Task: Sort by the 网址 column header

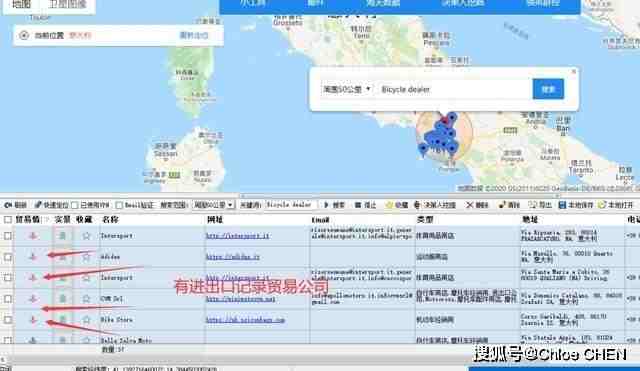Action: pyautogui.click(x=215, y=220)
